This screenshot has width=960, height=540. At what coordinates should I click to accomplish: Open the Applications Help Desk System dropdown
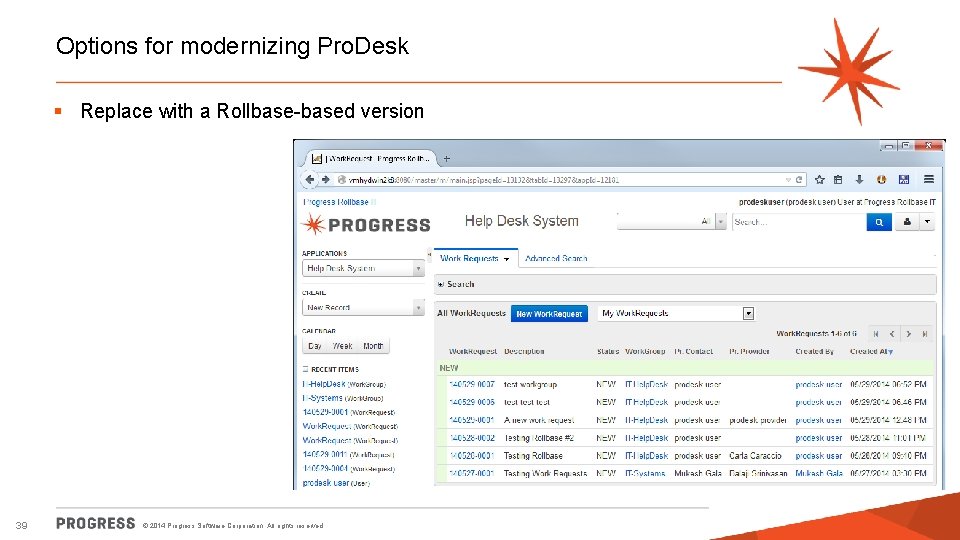(x=363, y=268)
